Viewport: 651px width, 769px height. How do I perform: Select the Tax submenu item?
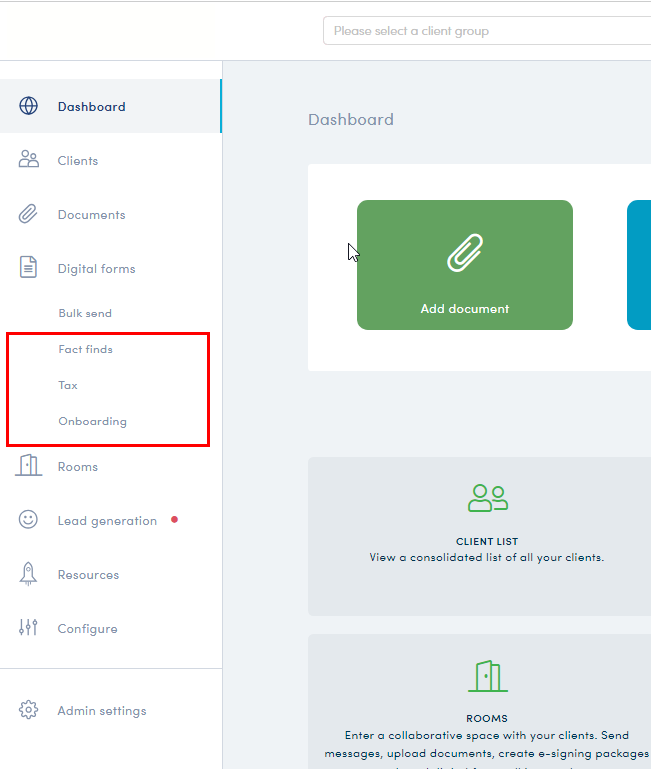coord(68,385)
